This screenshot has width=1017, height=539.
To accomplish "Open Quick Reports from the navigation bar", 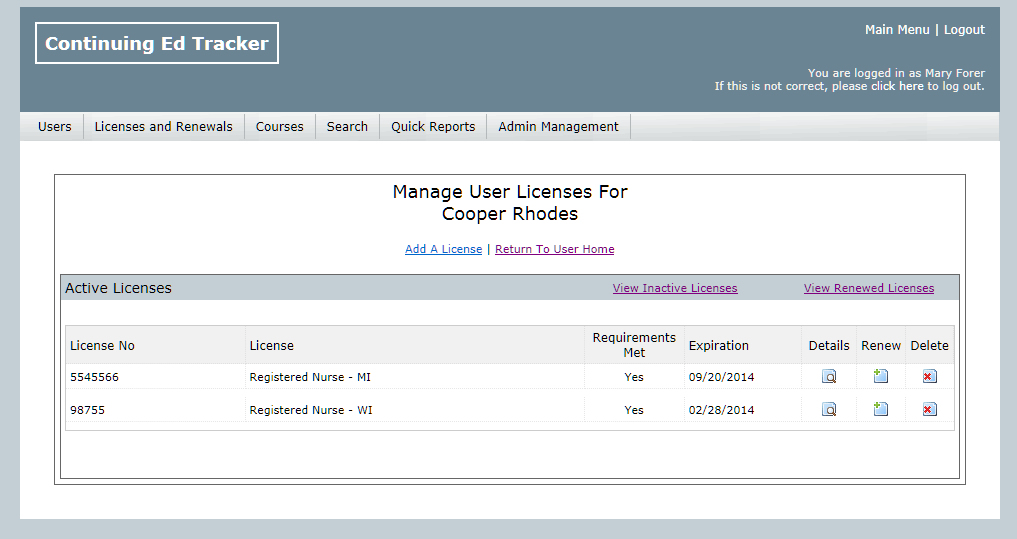I will click(x=433, y=127).
